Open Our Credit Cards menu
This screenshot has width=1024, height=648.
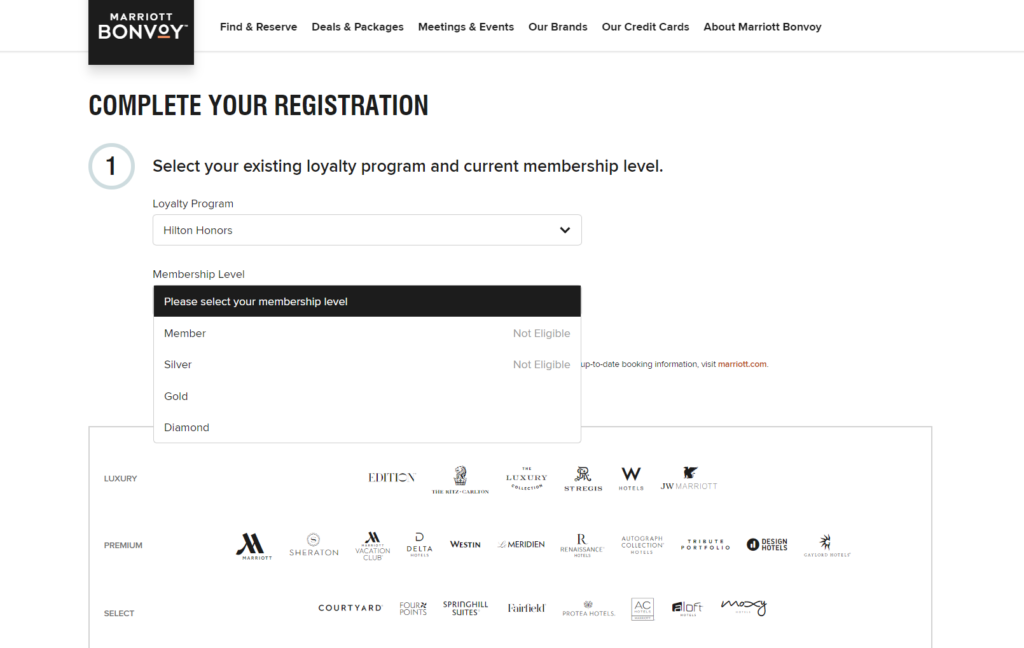pos(645,27)
